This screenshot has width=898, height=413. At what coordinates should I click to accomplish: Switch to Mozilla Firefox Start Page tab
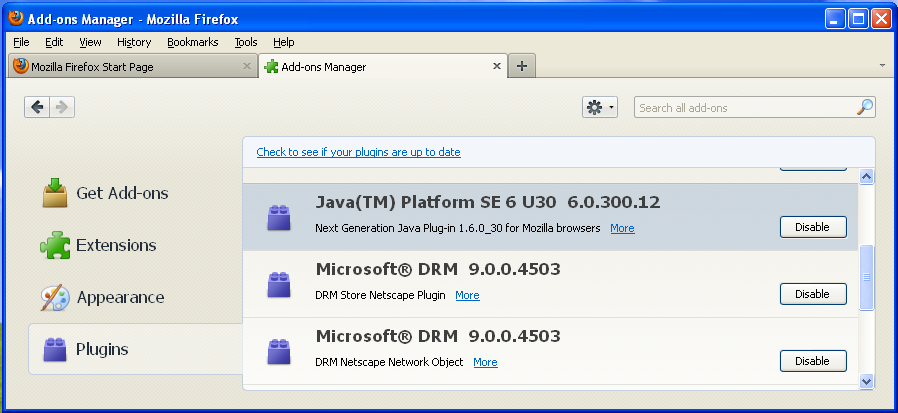[x=133, y=66]
